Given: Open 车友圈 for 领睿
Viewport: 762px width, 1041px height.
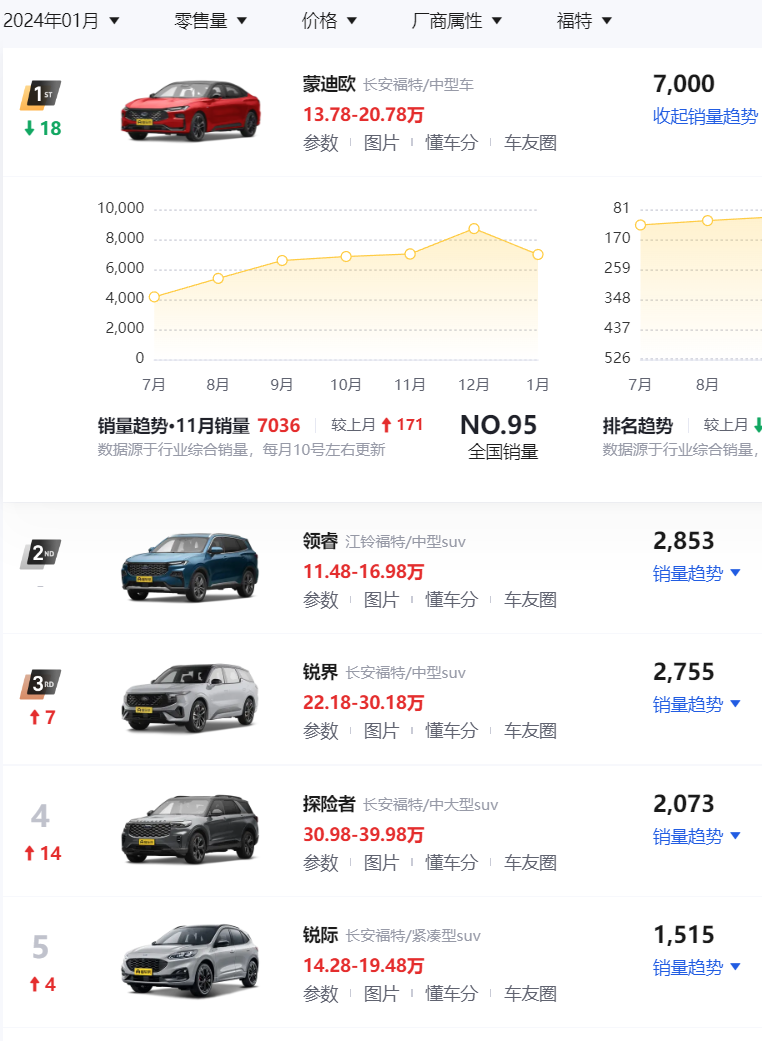Looking at the screenshot, I should (x=530, y=600).
